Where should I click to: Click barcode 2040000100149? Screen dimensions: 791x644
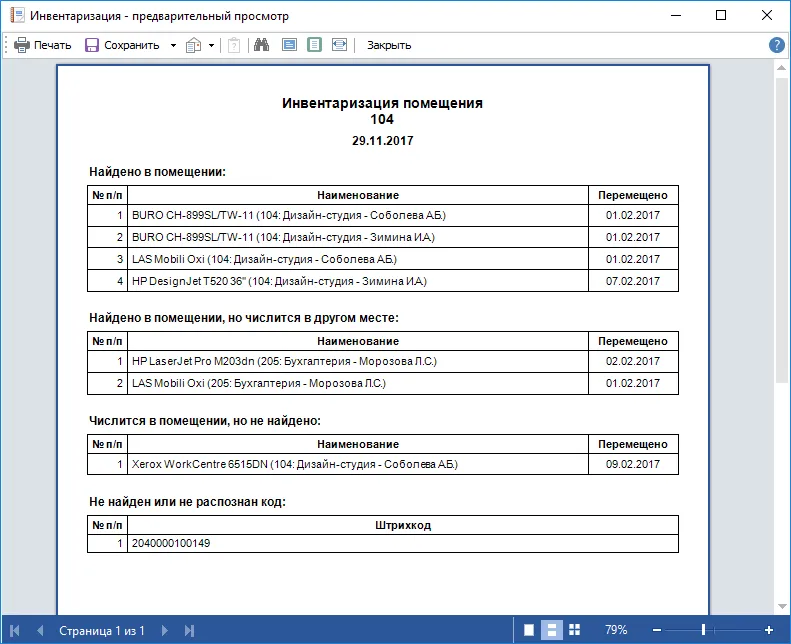171,543
